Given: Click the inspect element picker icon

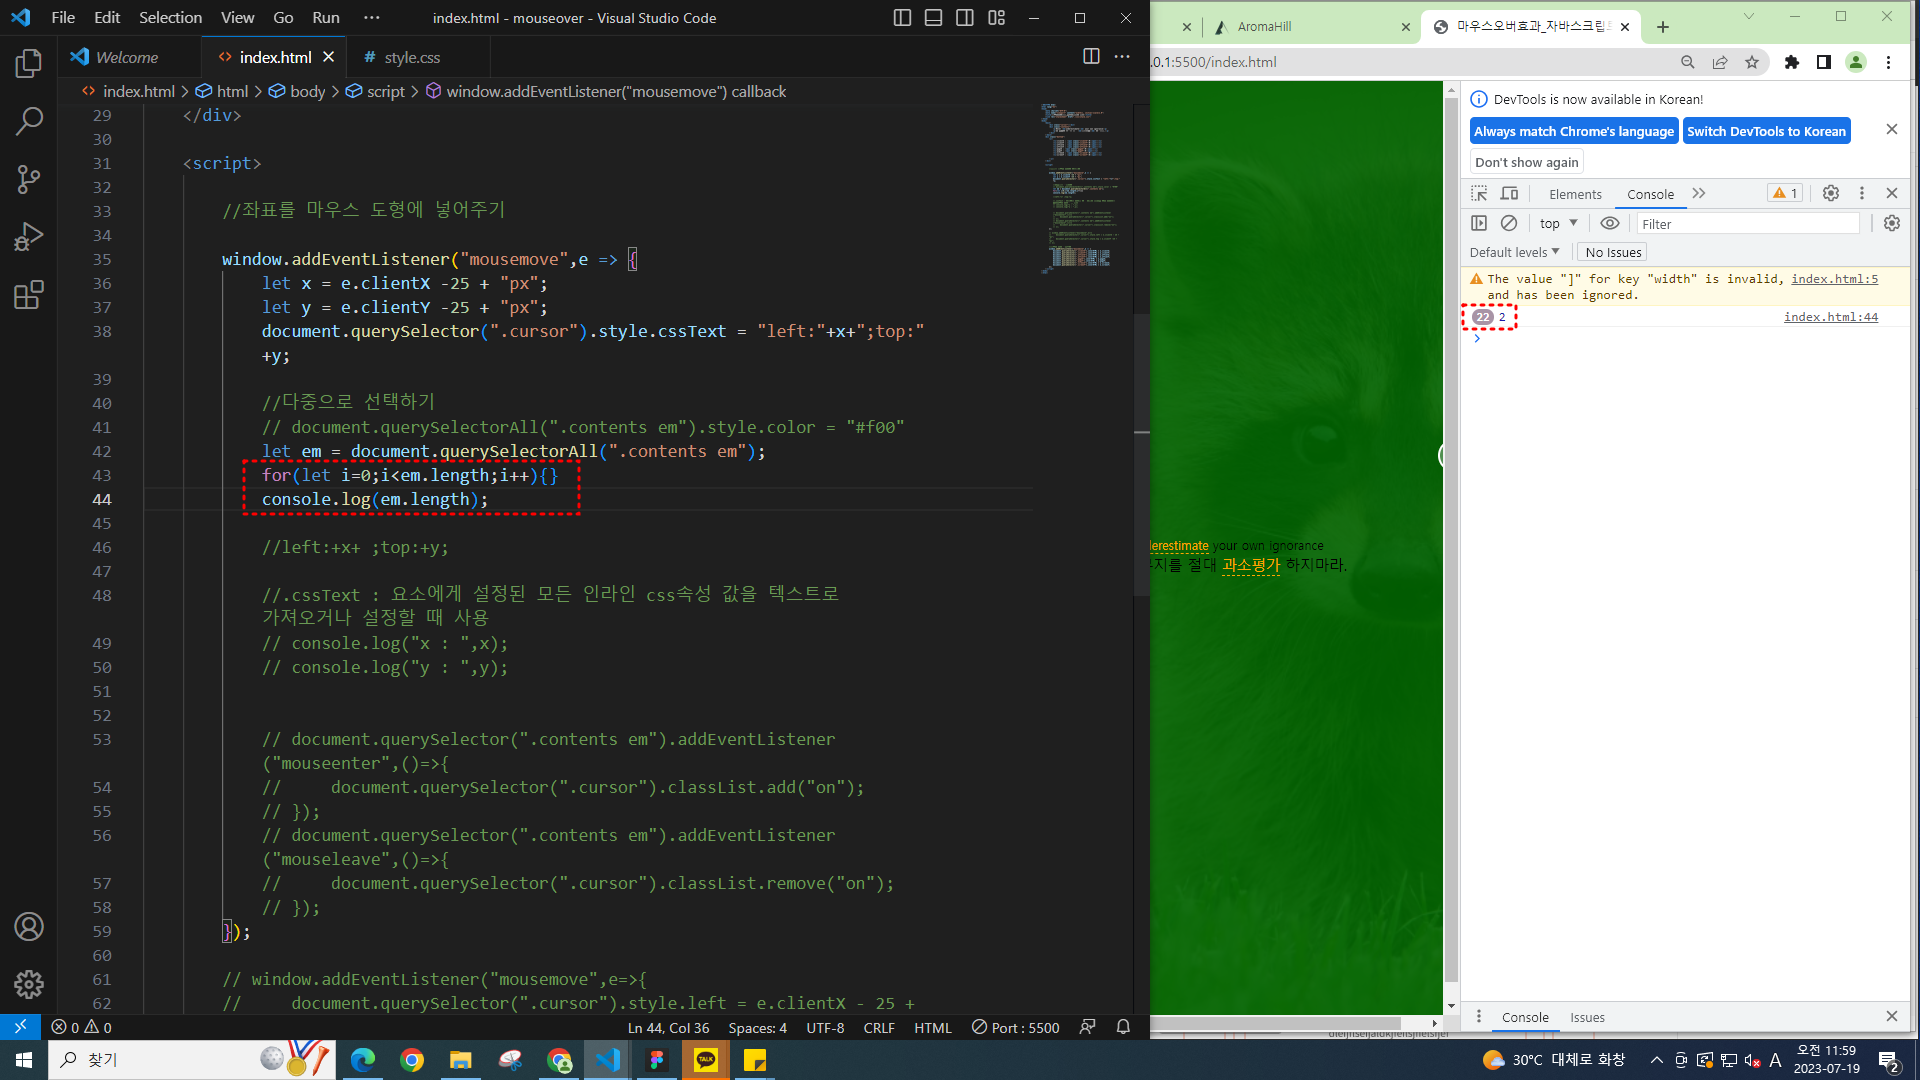Looking at the screenshot, I should (x=1479, y=194).
